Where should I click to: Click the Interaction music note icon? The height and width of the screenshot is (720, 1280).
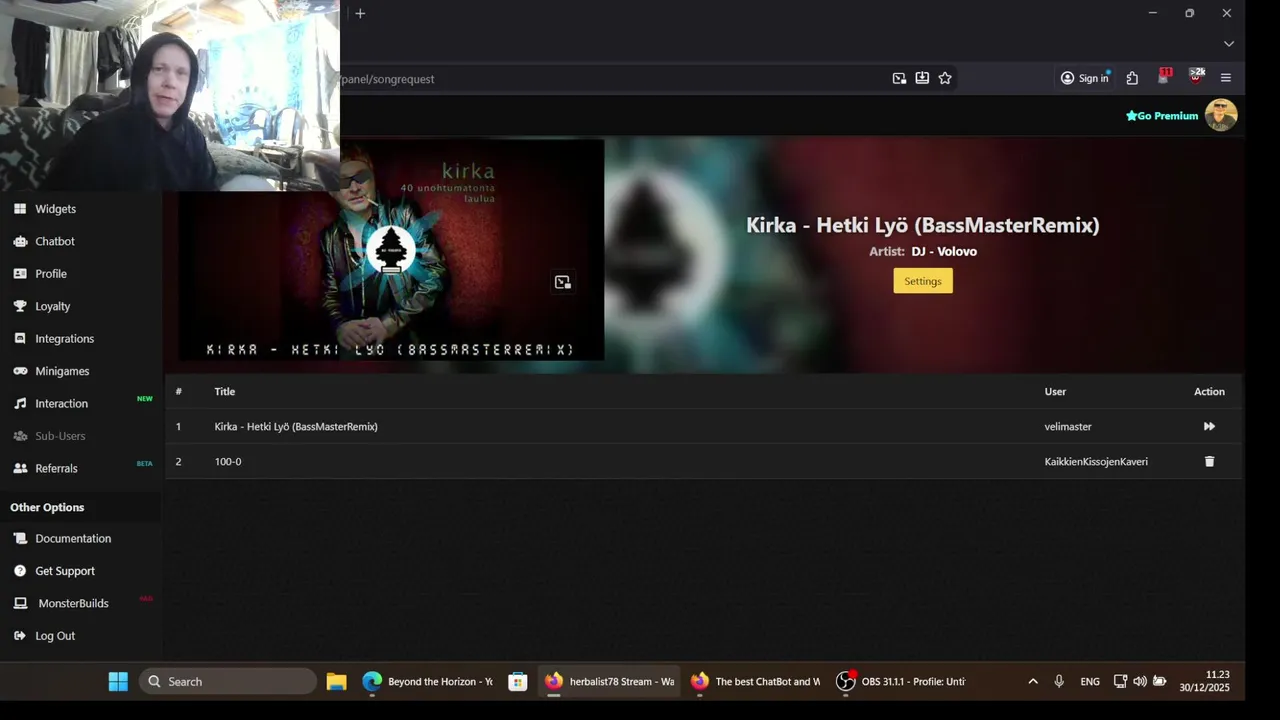click(x=20, y=404)
